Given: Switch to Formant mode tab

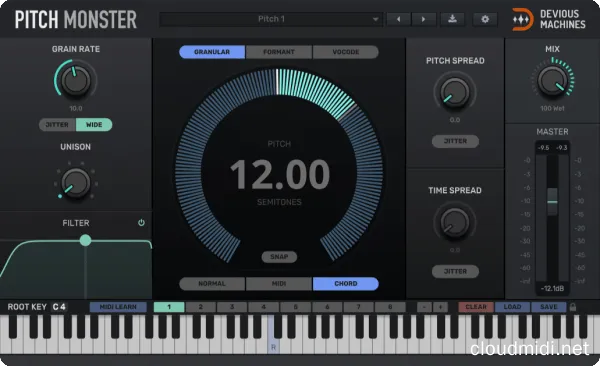Looking at the screenshot, I should click(x=279, y=52).
